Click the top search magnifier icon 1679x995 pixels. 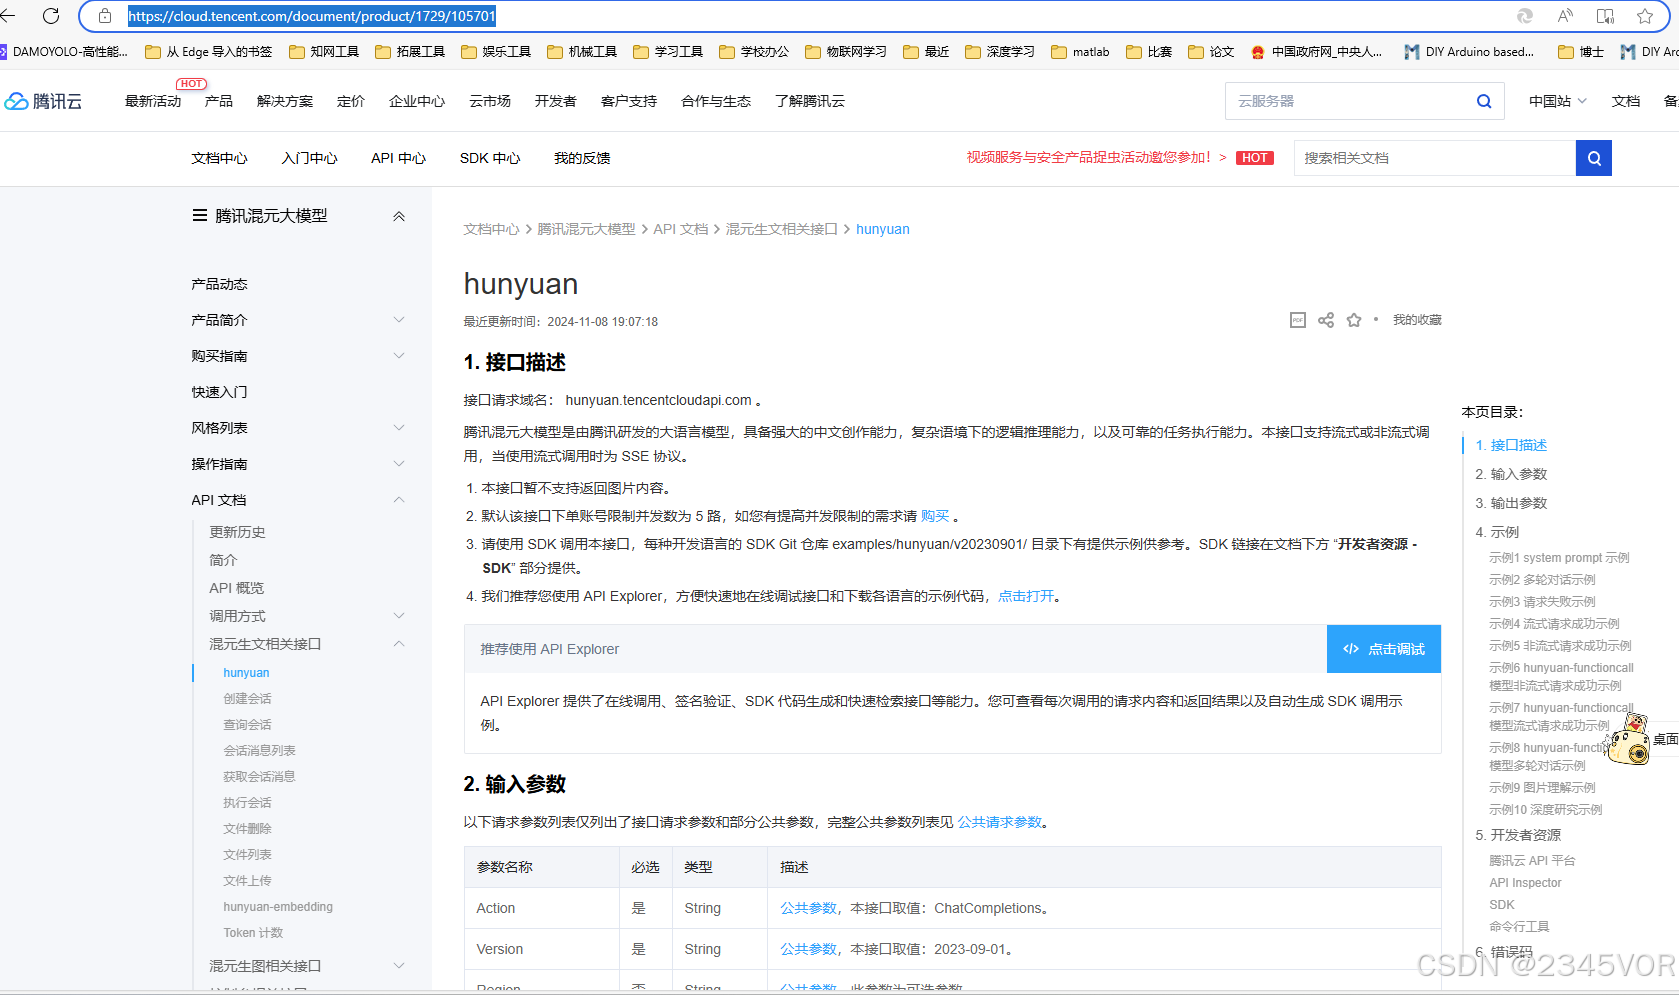click(x=1484, y=101)
